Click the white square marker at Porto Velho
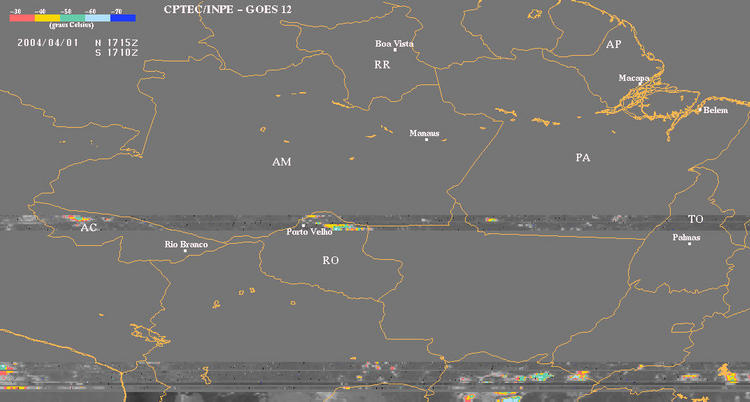 coord(303,225)
